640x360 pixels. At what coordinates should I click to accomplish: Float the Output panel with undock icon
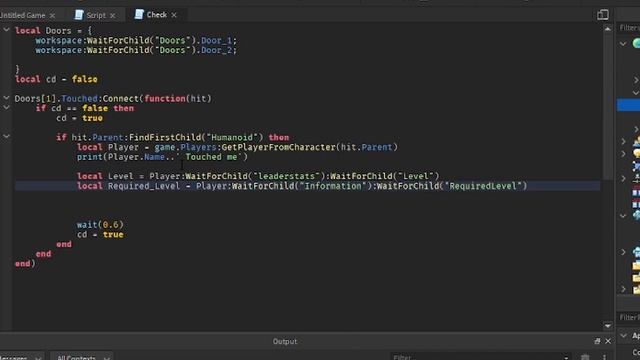(597, 341)
